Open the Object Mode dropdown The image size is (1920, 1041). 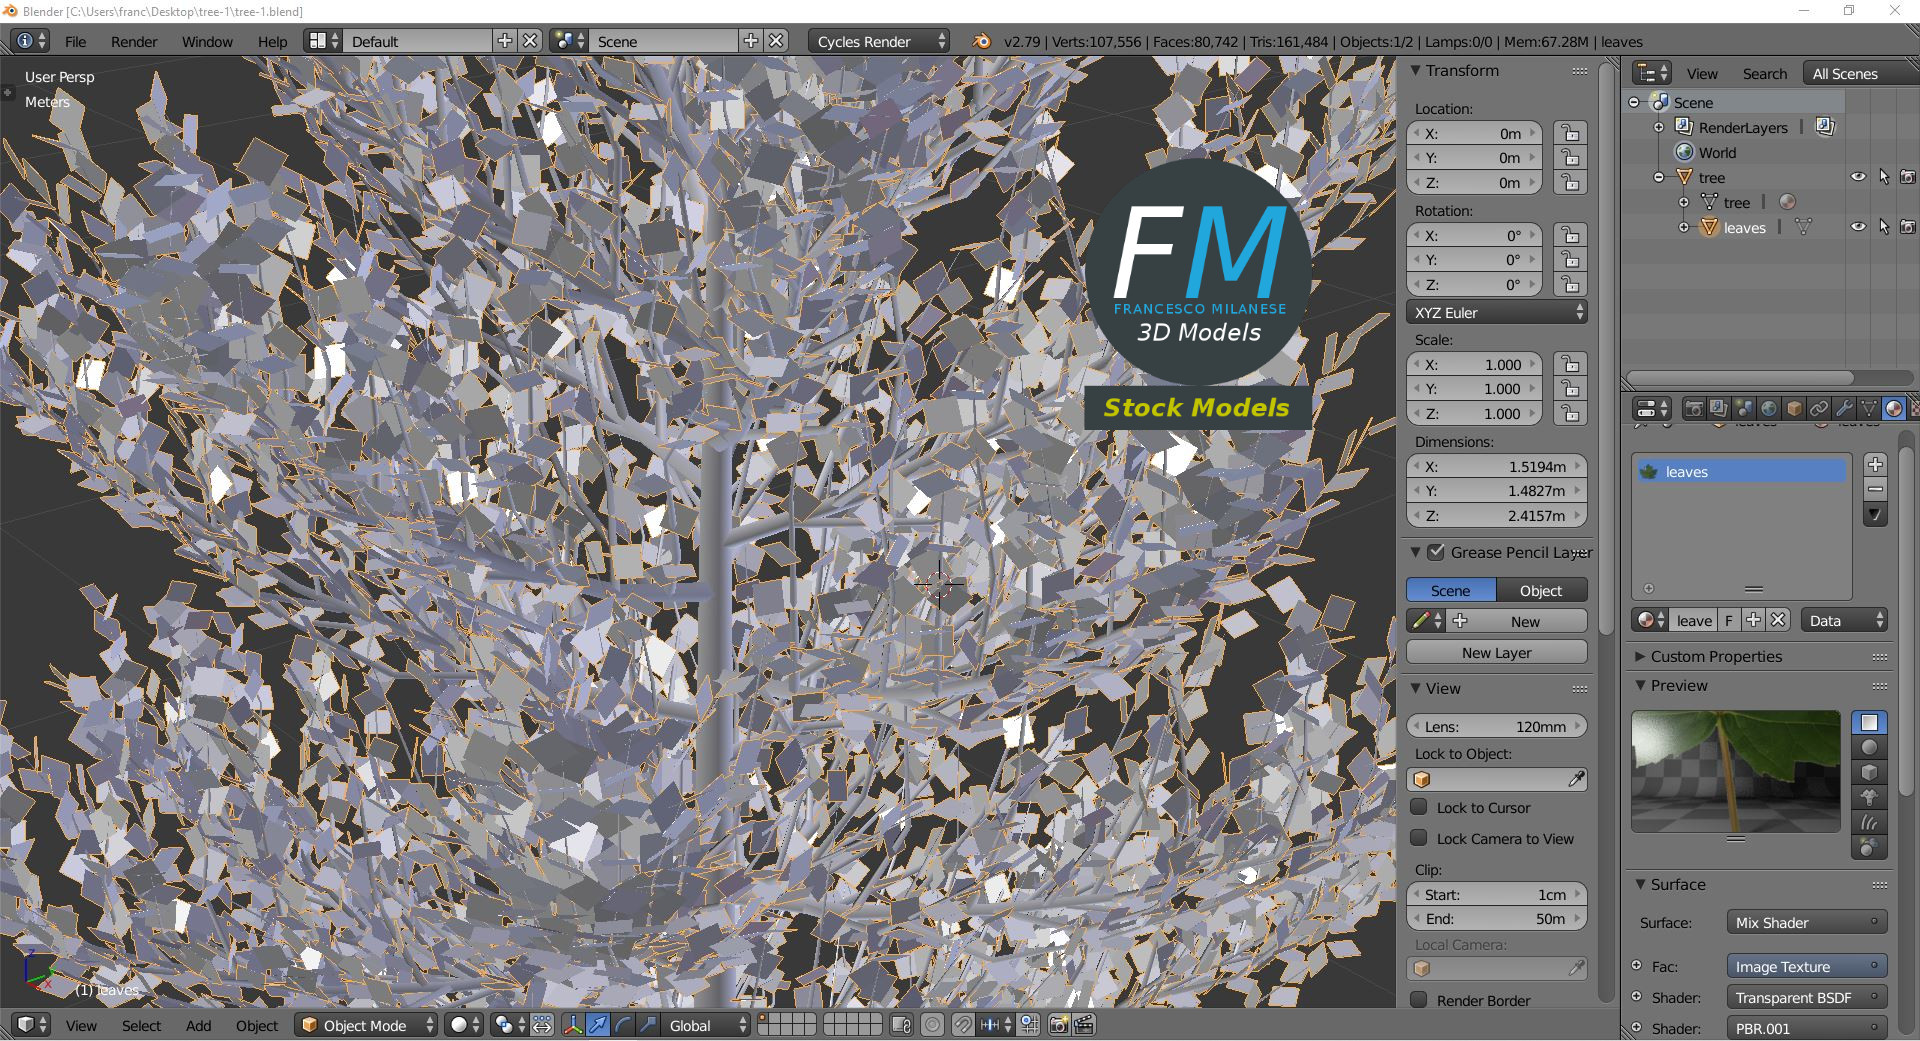click(x=366, y=1025)
